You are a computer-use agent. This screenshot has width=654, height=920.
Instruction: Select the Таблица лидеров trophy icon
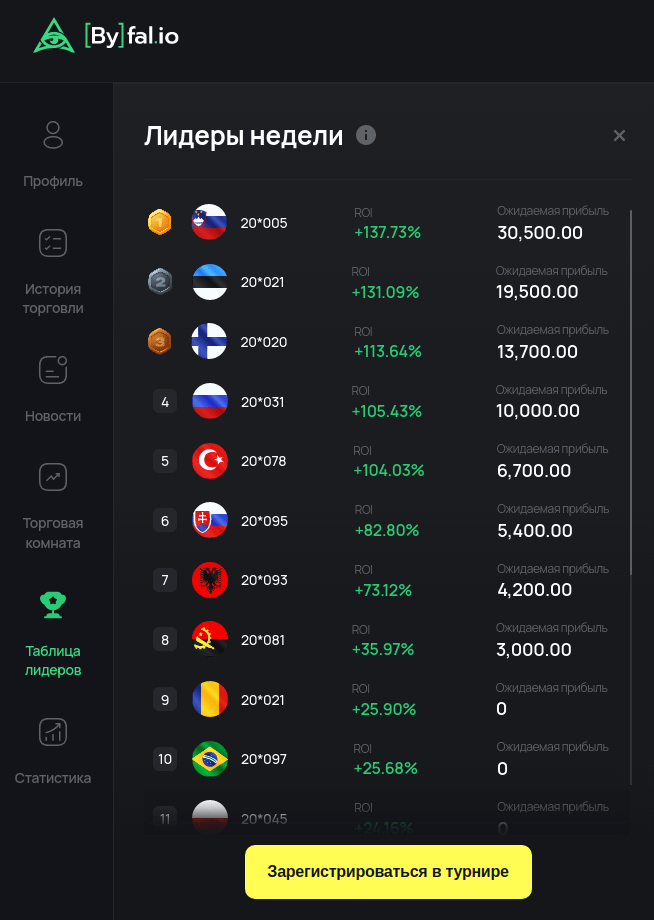tap(53, 603)
